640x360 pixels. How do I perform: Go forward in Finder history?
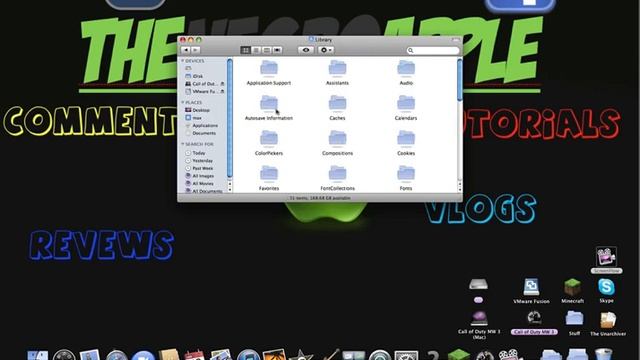pos(196,50)
